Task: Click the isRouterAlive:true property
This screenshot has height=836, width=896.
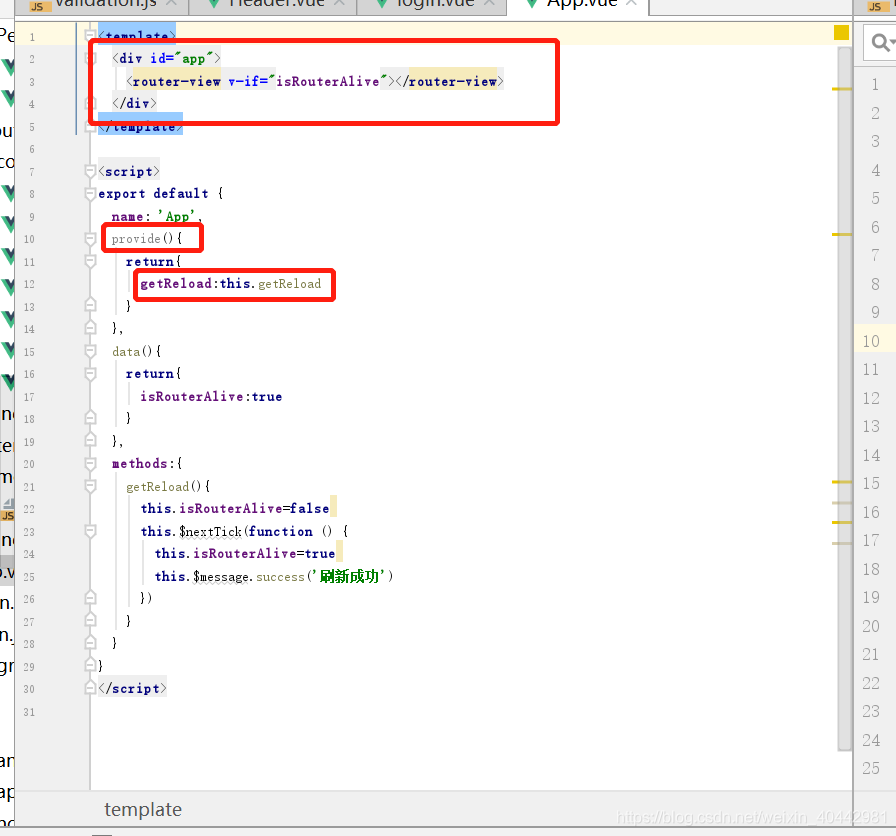Action: tap(211, 397)
